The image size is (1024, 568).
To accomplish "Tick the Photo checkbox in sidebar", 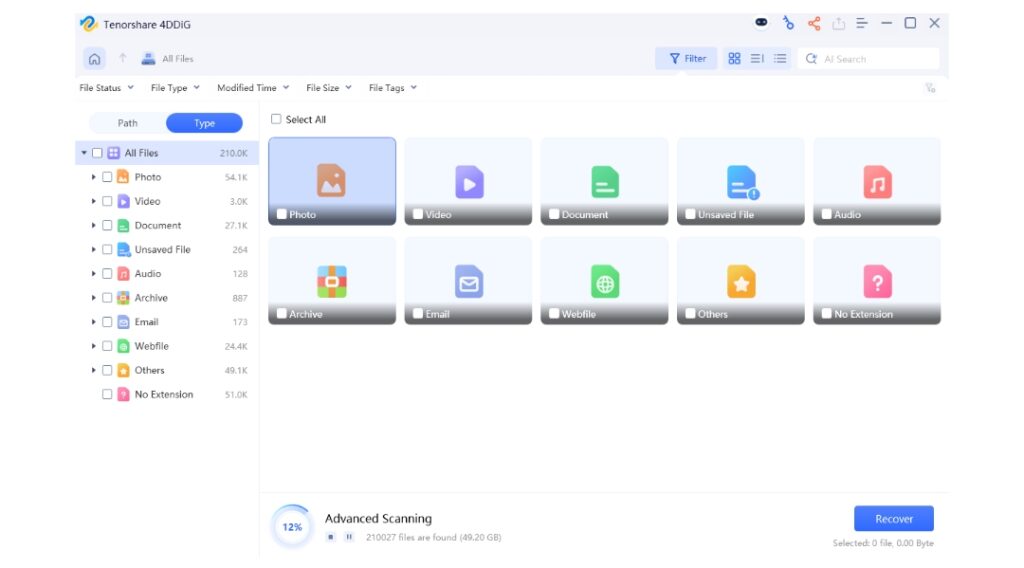I will tap(107, 177).
